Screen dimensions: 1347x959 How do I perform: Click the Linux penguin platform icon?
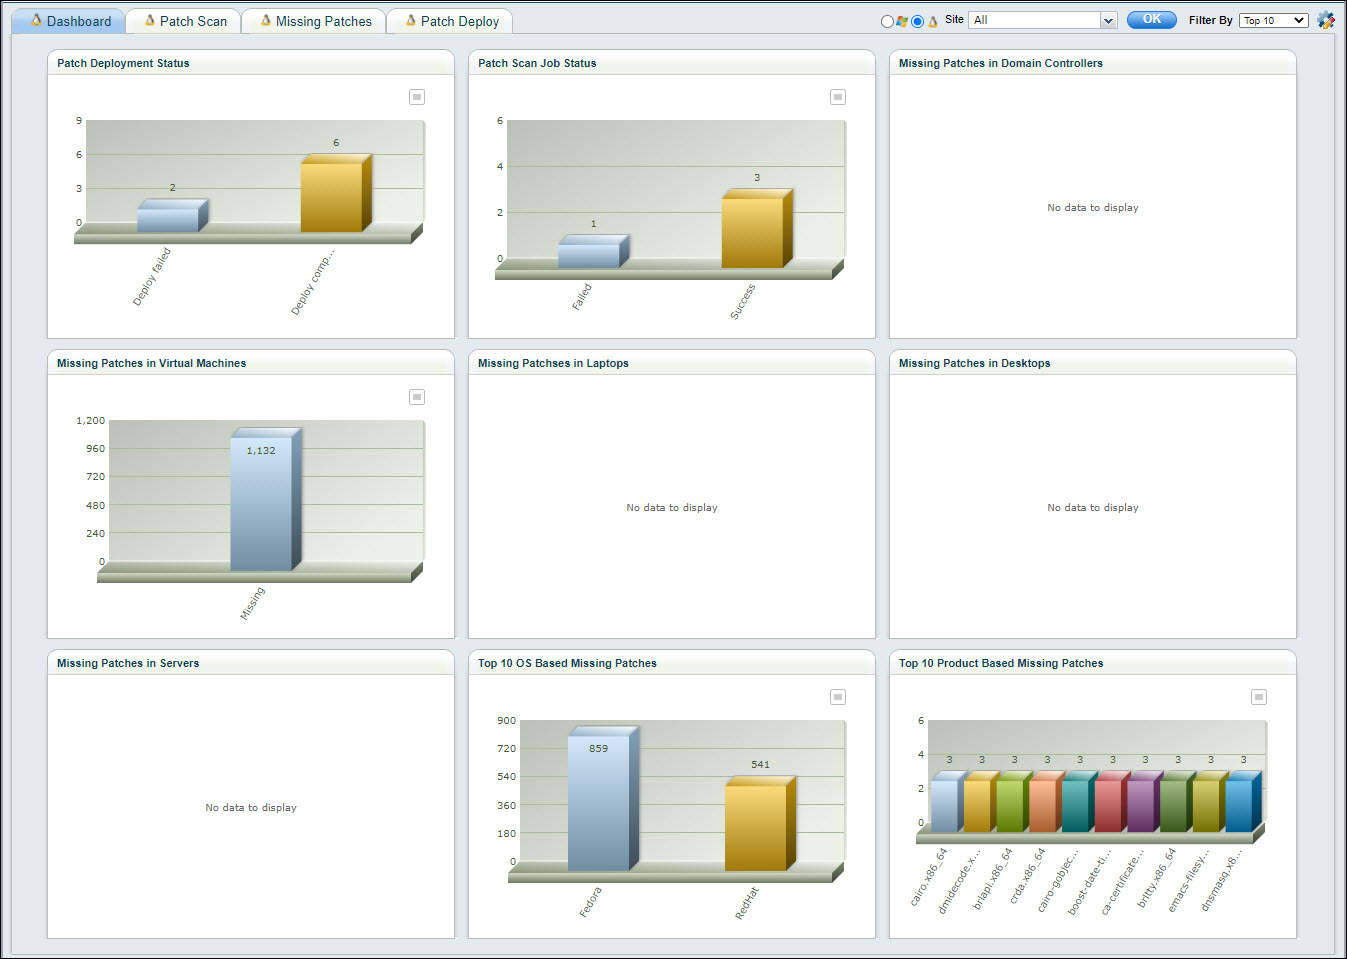coord(933,21)
